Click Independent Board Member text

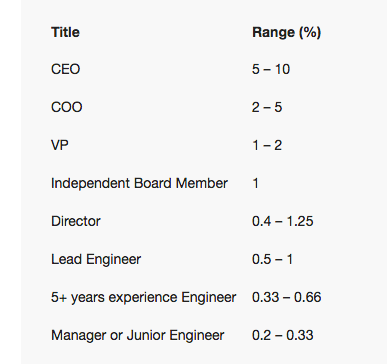coord(139,183)
